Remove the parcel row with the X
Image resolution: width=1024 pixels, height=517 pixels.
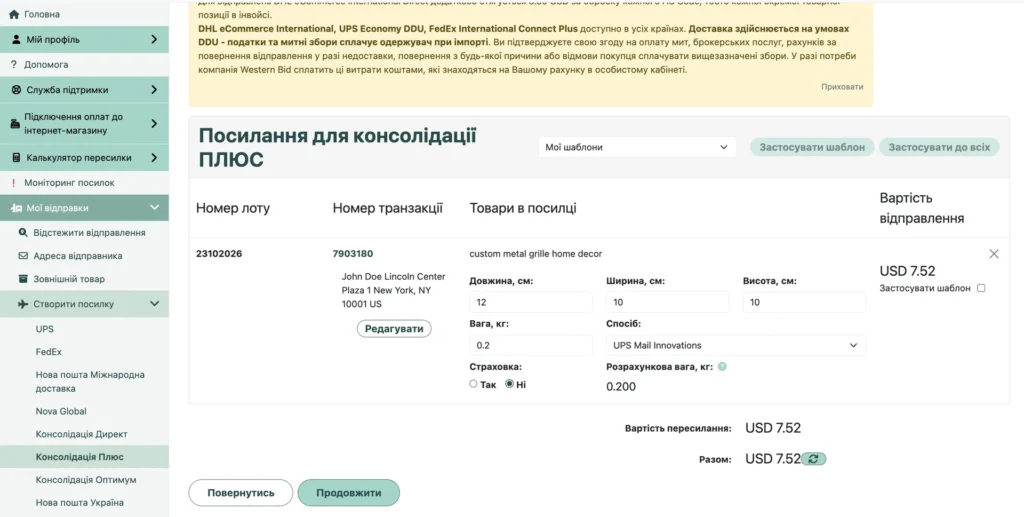[994, 254]
